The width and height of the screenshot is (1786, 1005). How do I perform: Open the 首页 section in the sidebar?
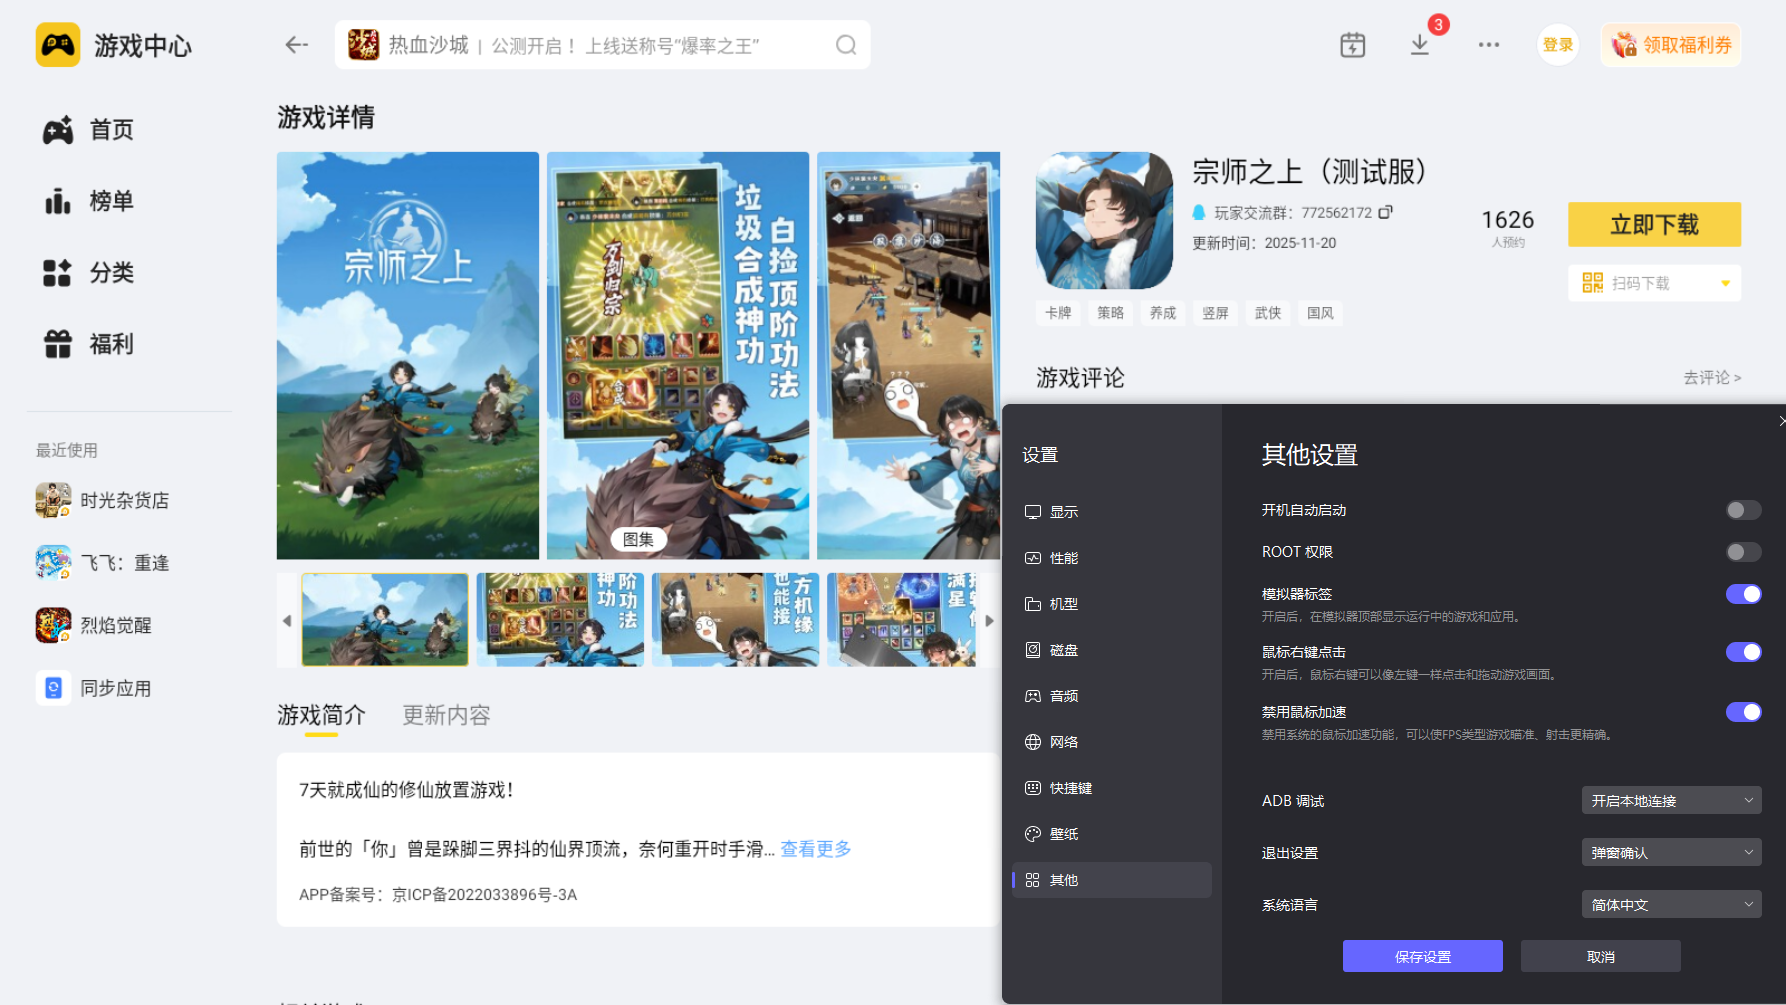109,129
